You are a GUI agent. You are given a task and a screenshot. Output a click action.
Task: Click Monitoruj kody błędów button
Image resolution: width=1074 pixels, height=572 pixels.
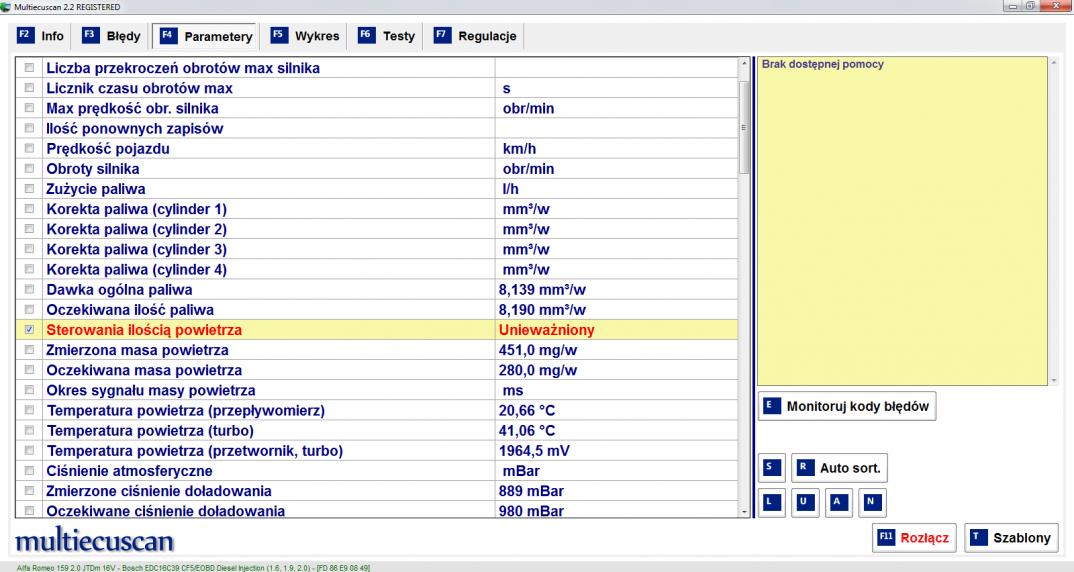(x=847, y=406)
